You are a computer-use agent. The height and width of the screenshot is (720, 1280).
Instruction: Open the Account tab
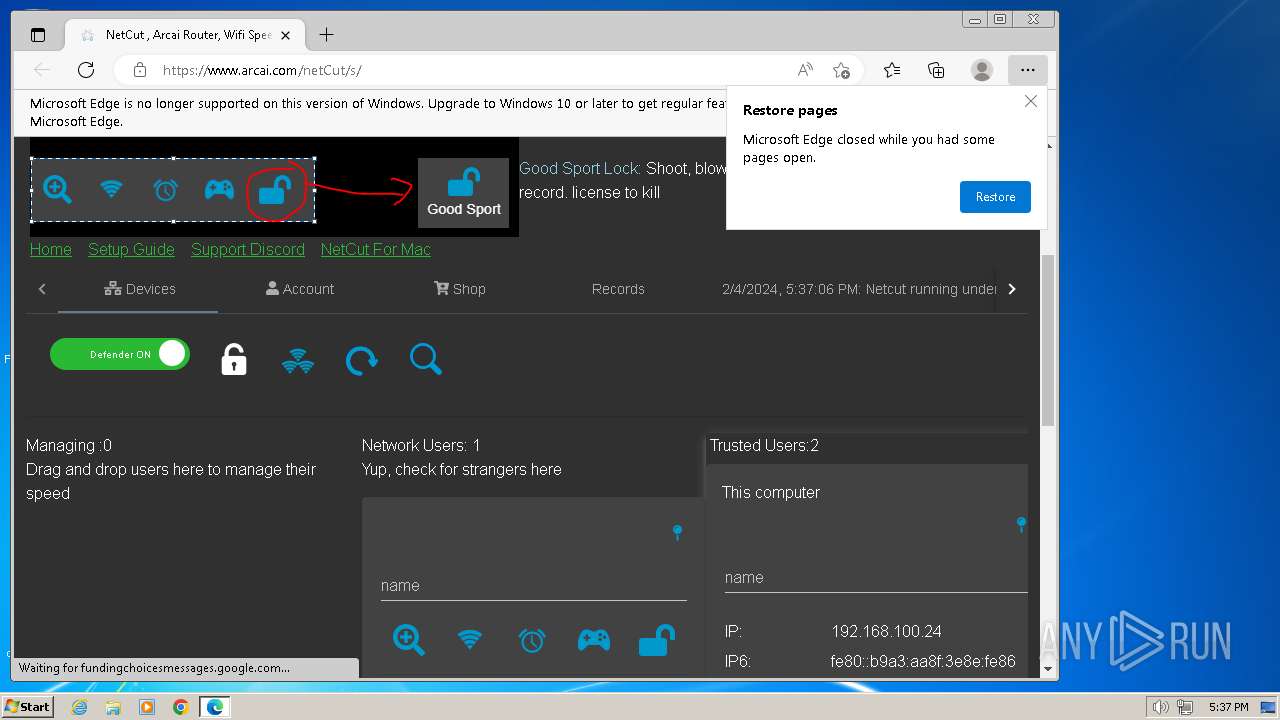[x=300, y=289]
